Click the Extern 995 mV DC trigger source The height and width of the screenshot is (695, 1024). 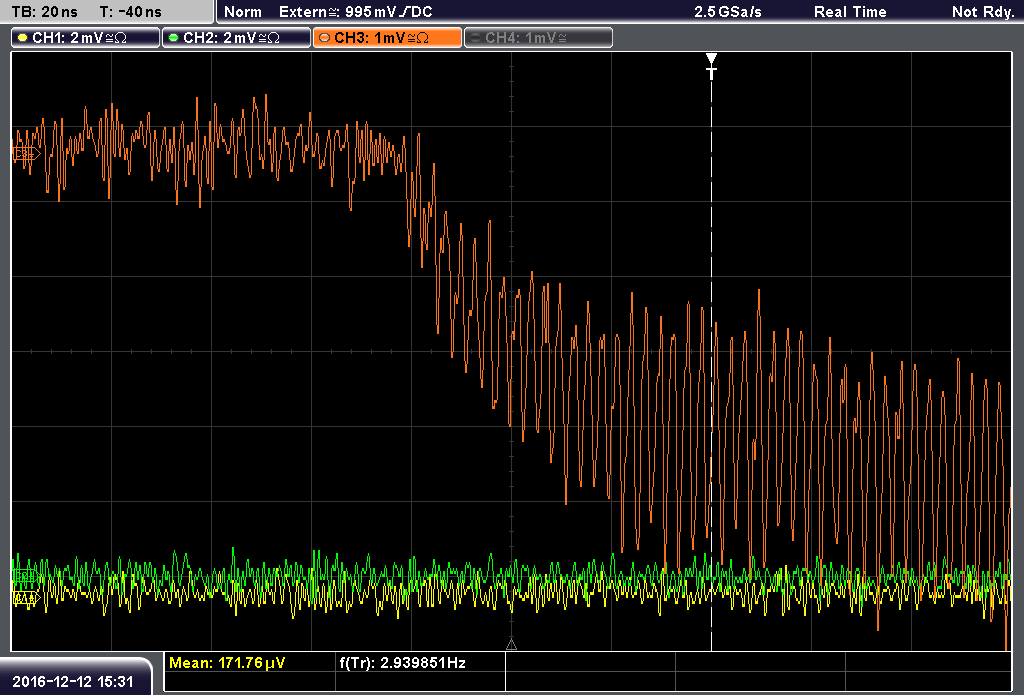355,12
